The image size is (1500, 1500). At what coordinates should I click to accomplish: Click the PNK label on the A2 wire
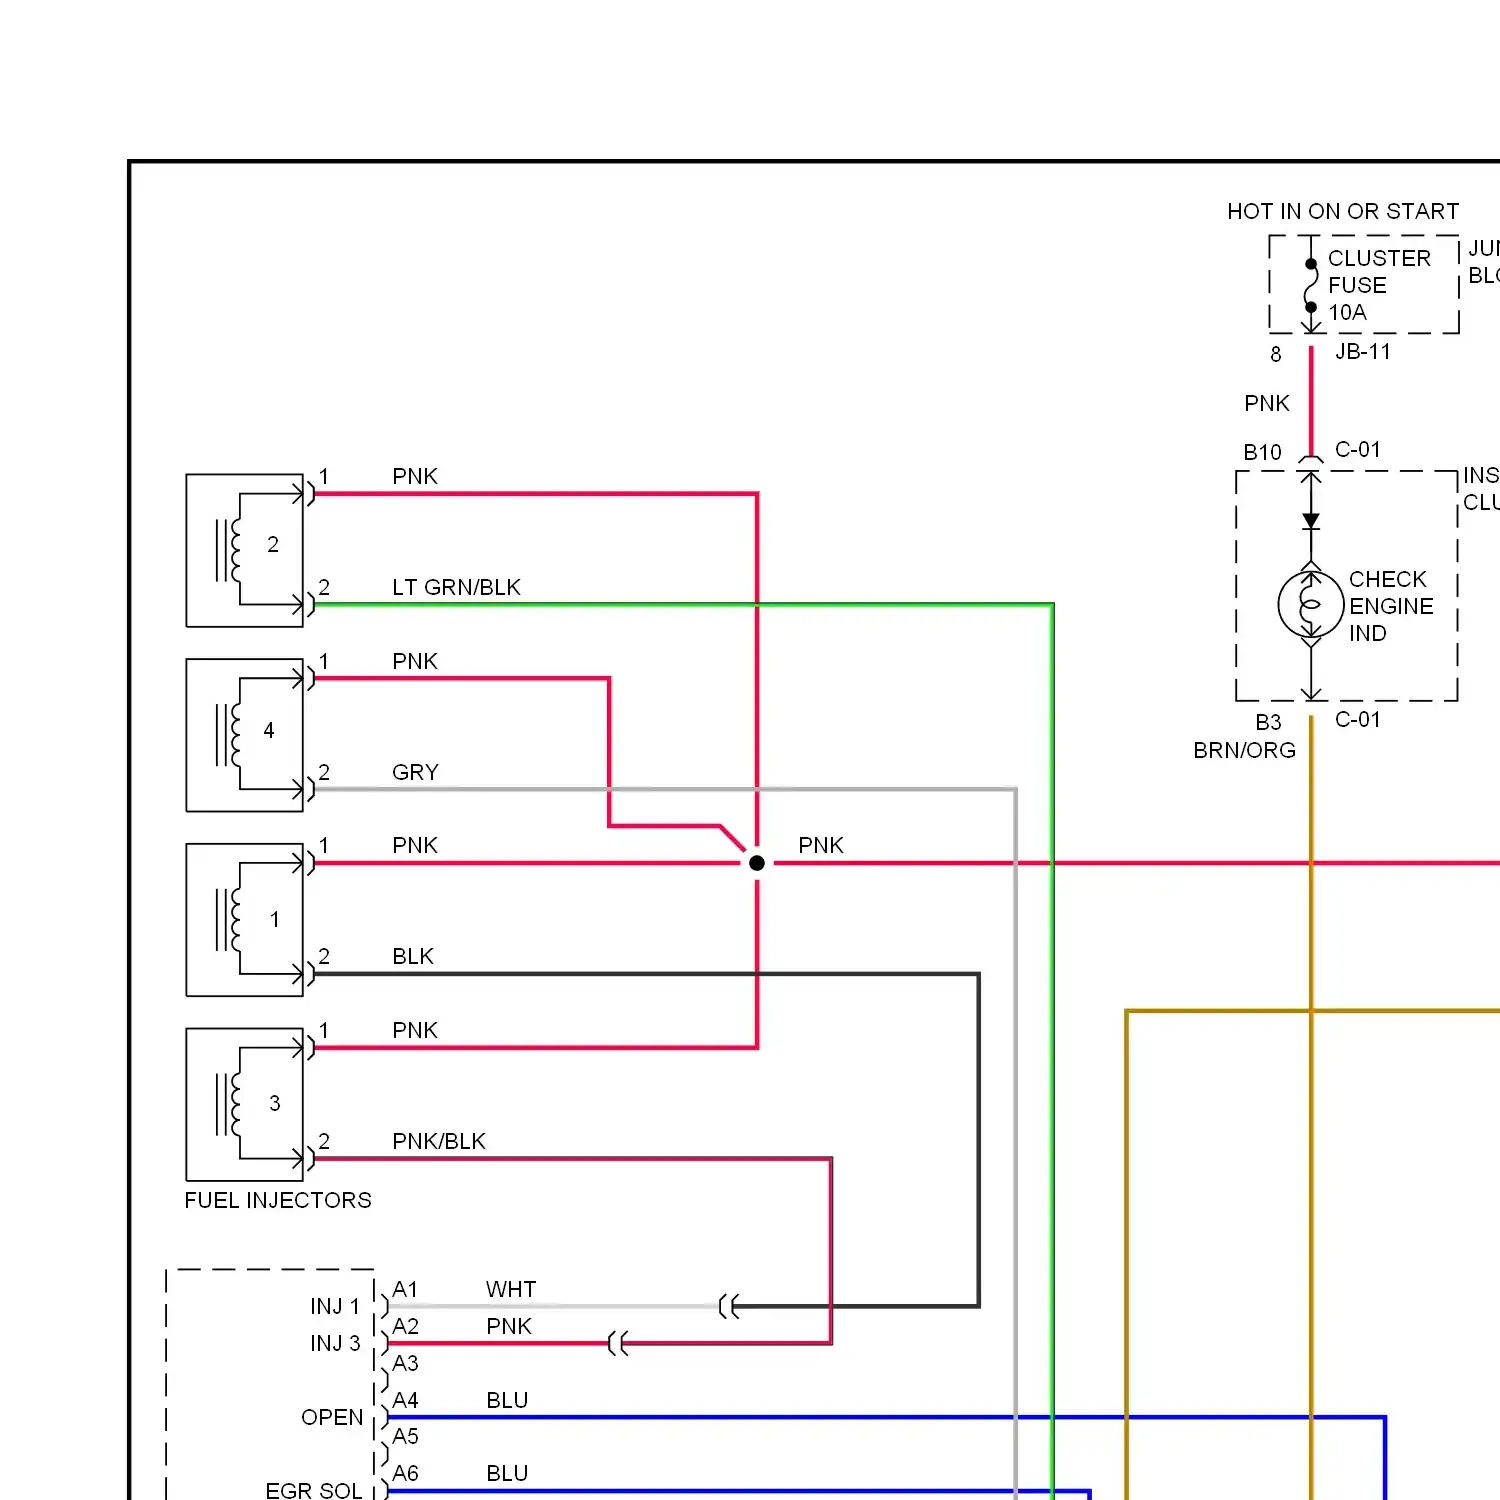tap(509, 1327)
